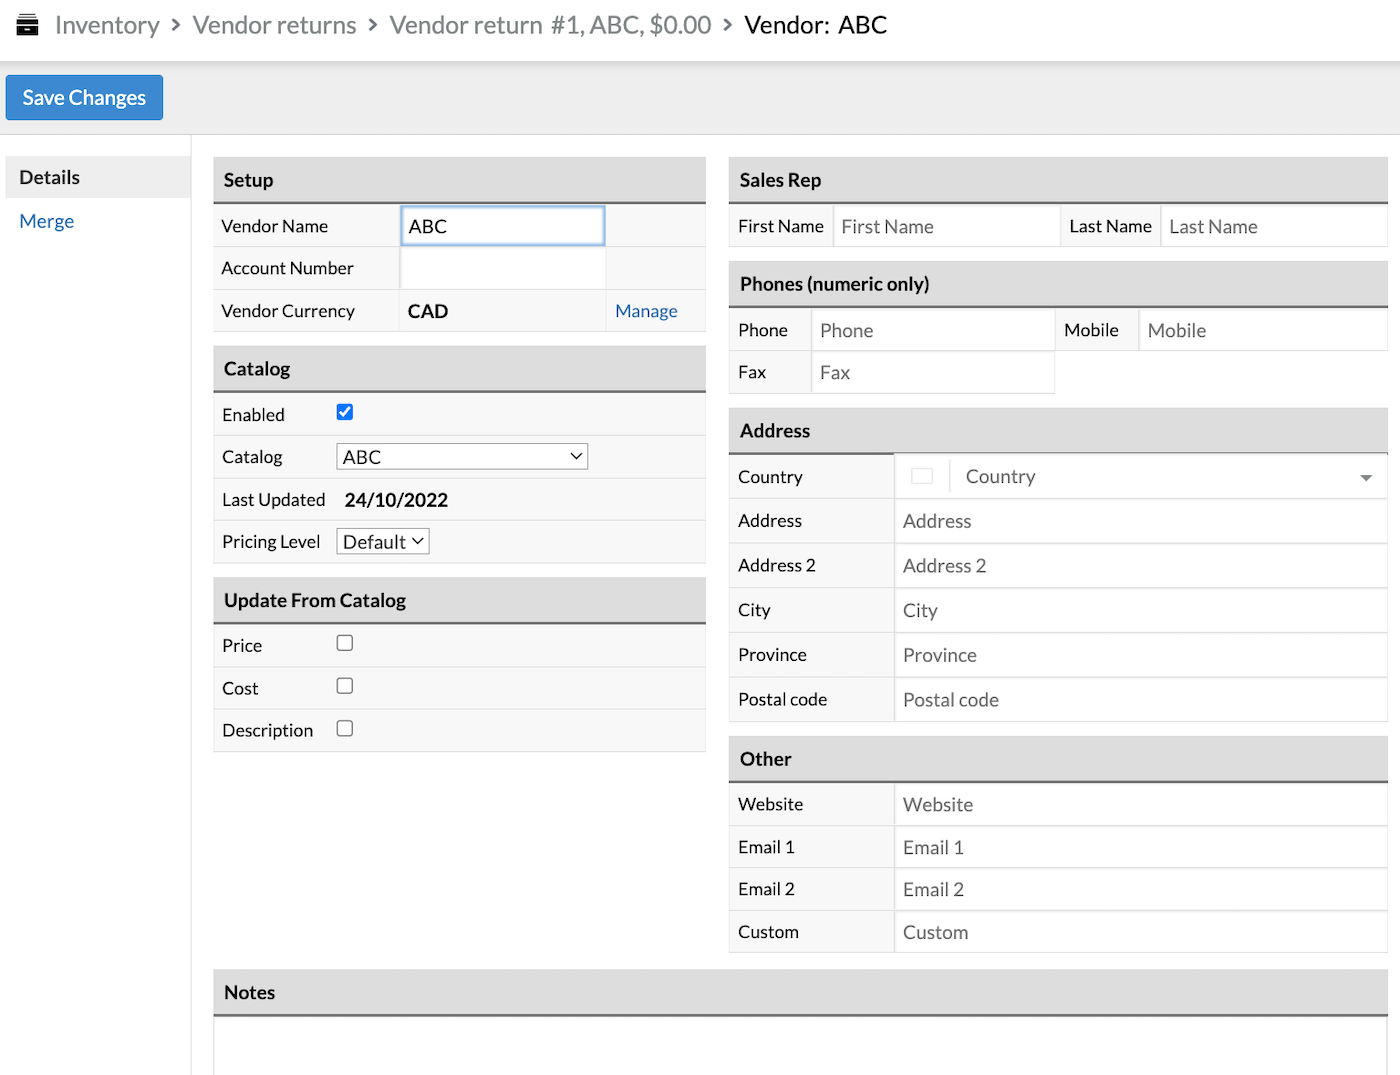The image size is (1400, 1075).
Task: Enable Cost update from catalog
Action: coord(344,686)
